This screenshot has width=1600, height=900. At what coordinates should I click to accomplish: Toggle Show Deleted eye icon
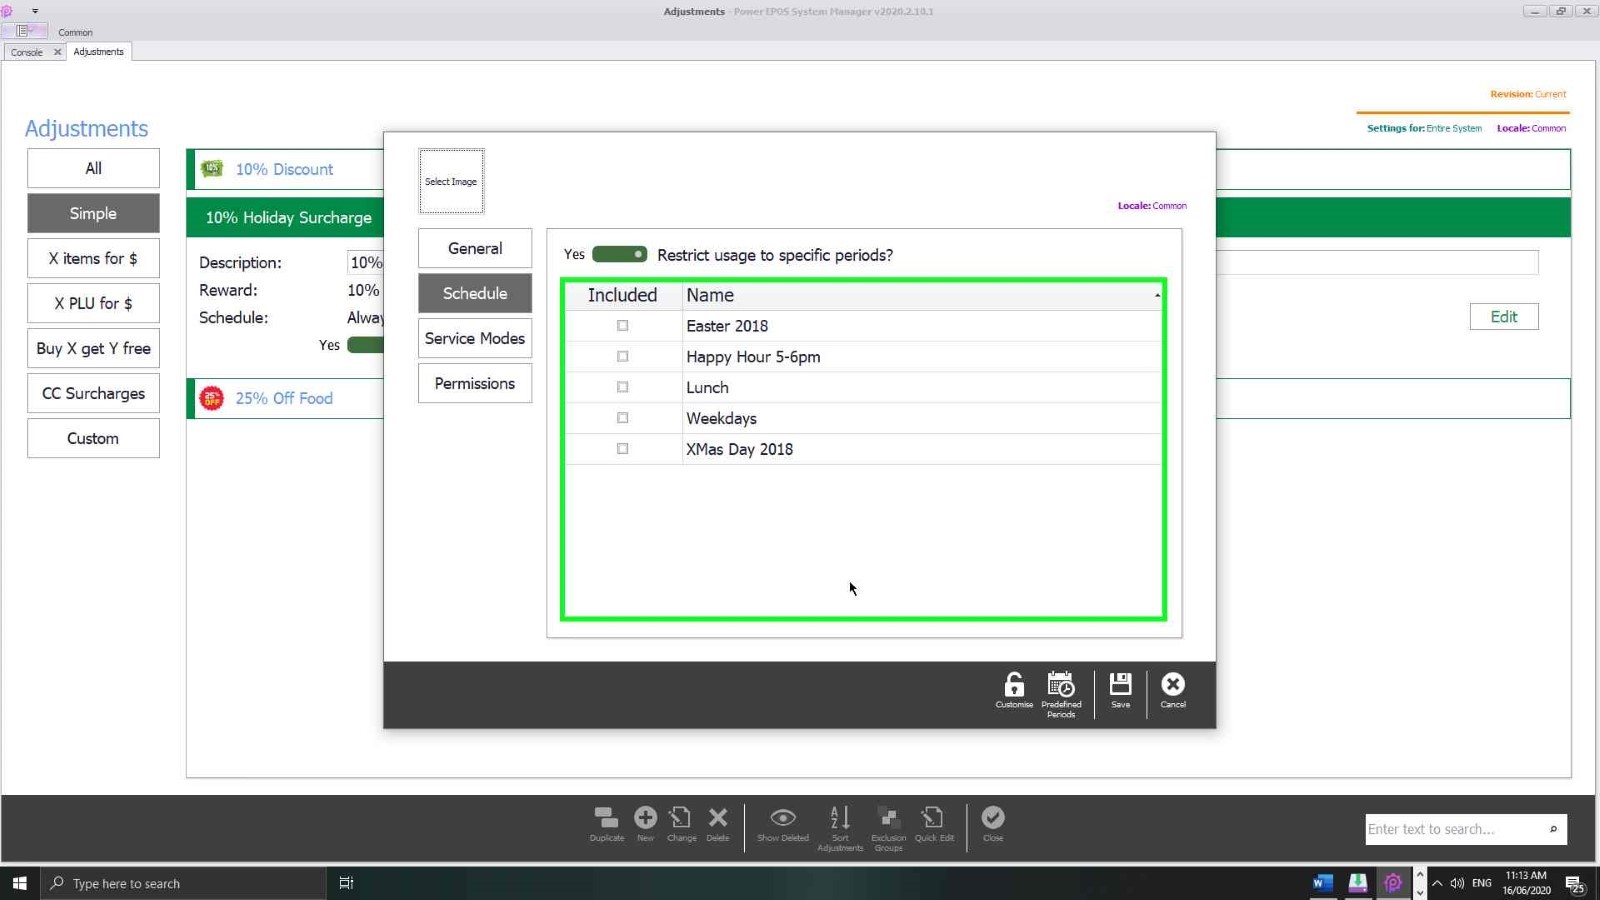783,824
